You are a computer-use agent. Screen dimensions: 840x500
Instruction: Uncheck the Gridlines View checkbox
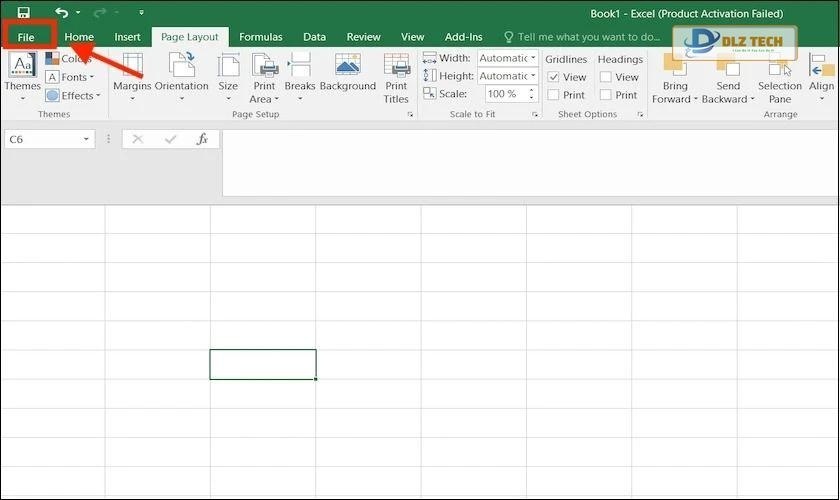point(553,77)
